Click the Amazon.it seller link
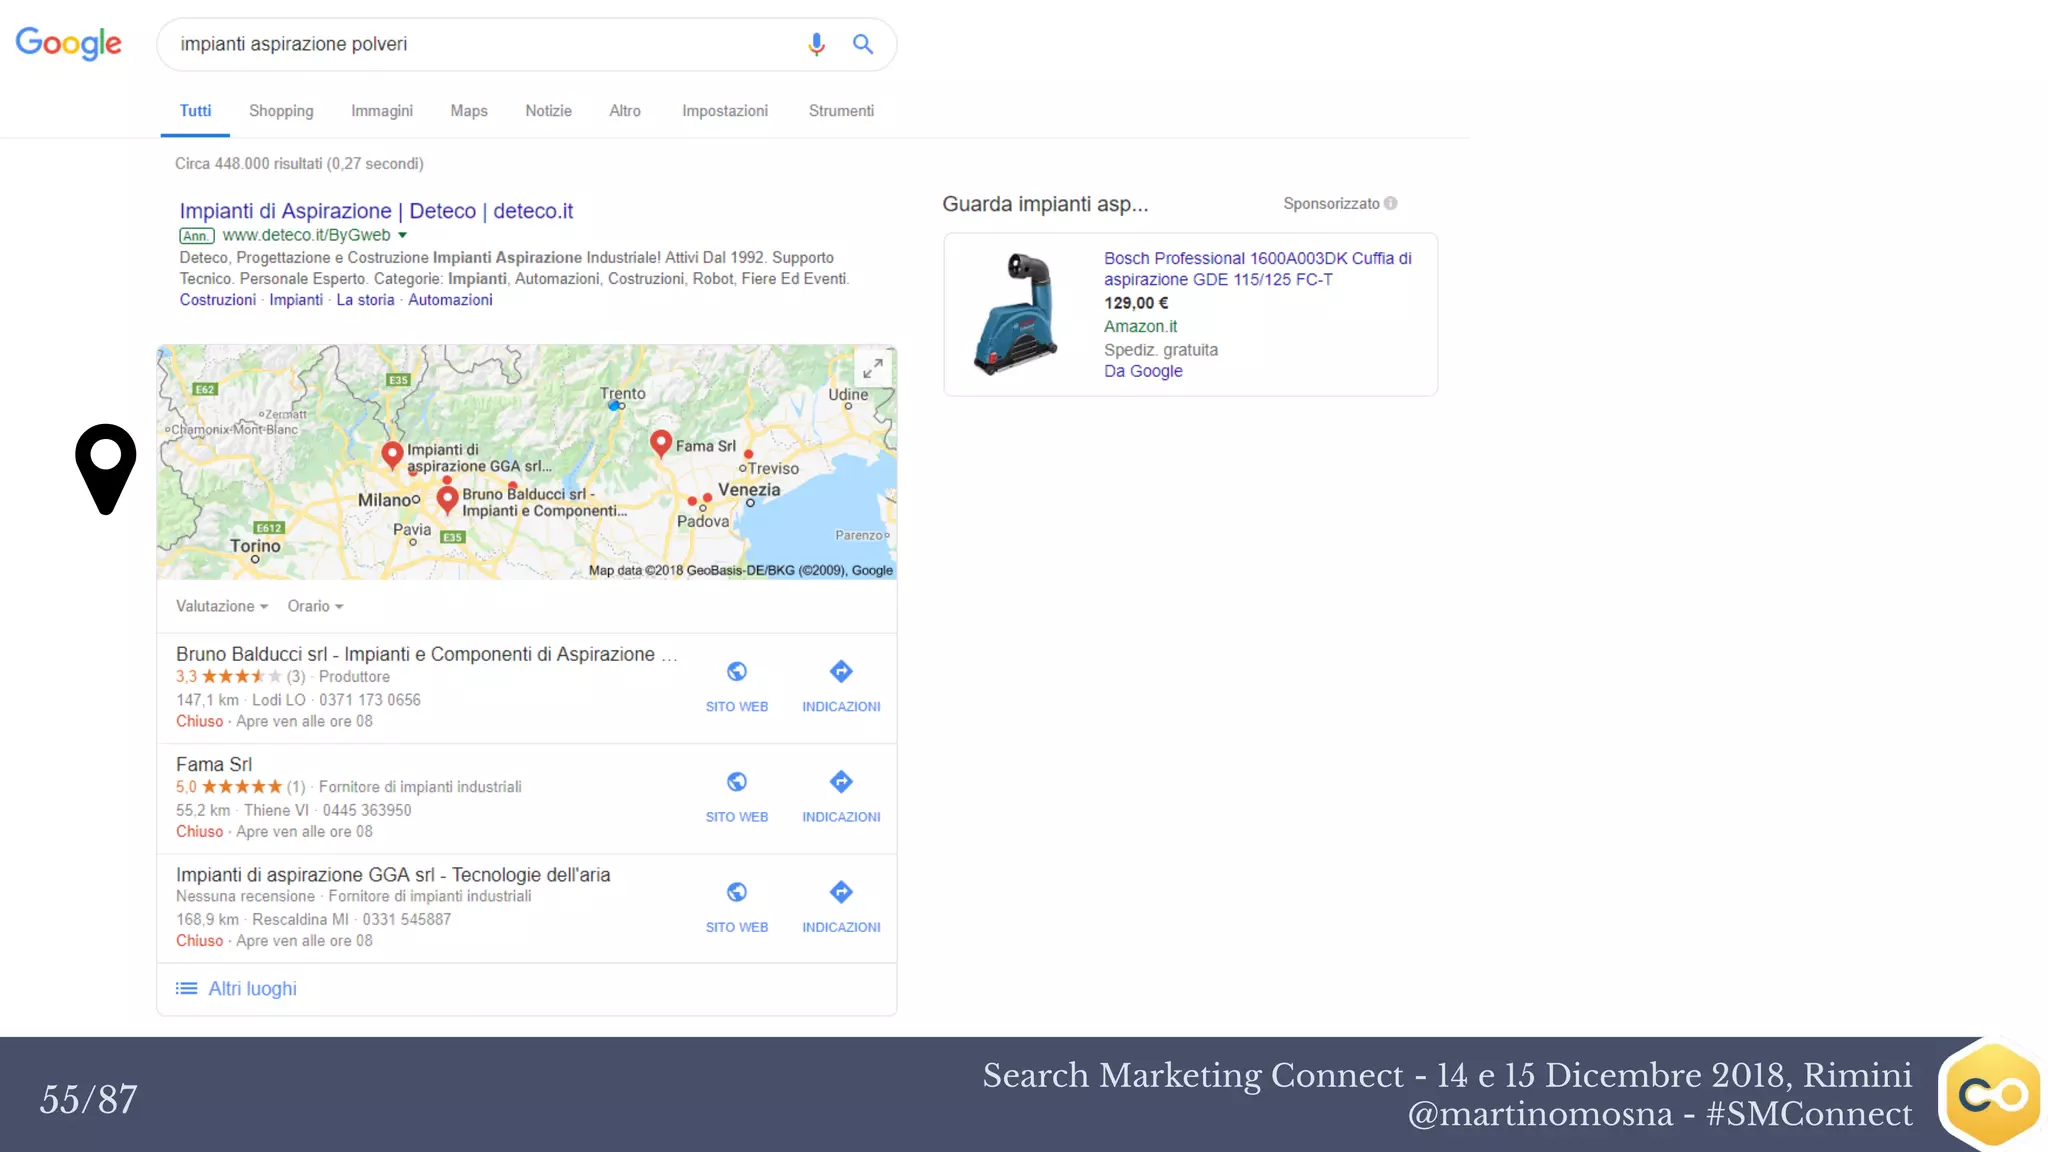Viewport: 2048px width, 1152px height. 1140,326
